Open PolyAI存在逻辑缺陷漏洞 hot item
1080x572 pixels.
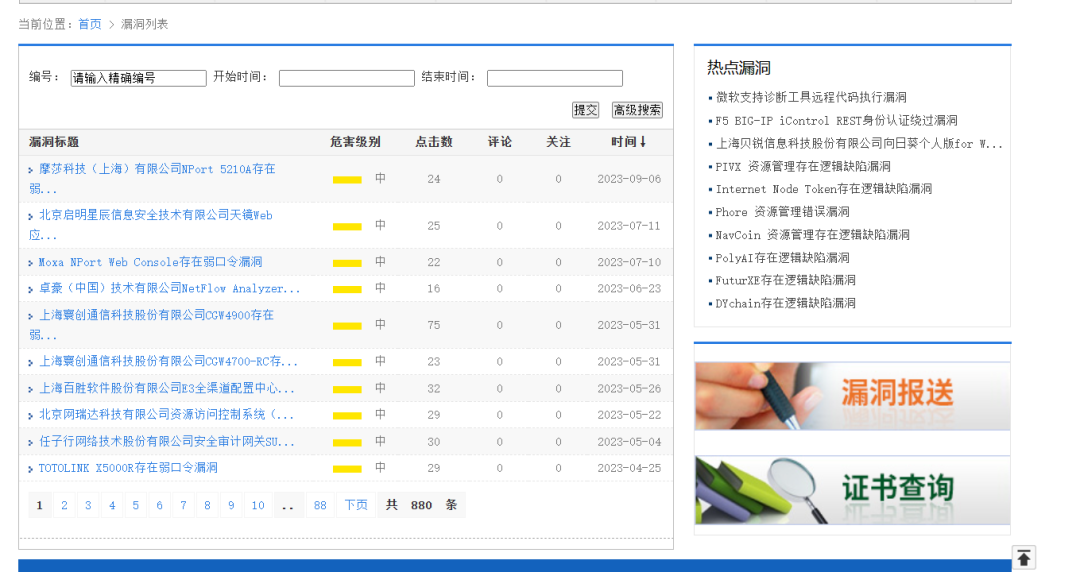(782, 258)
